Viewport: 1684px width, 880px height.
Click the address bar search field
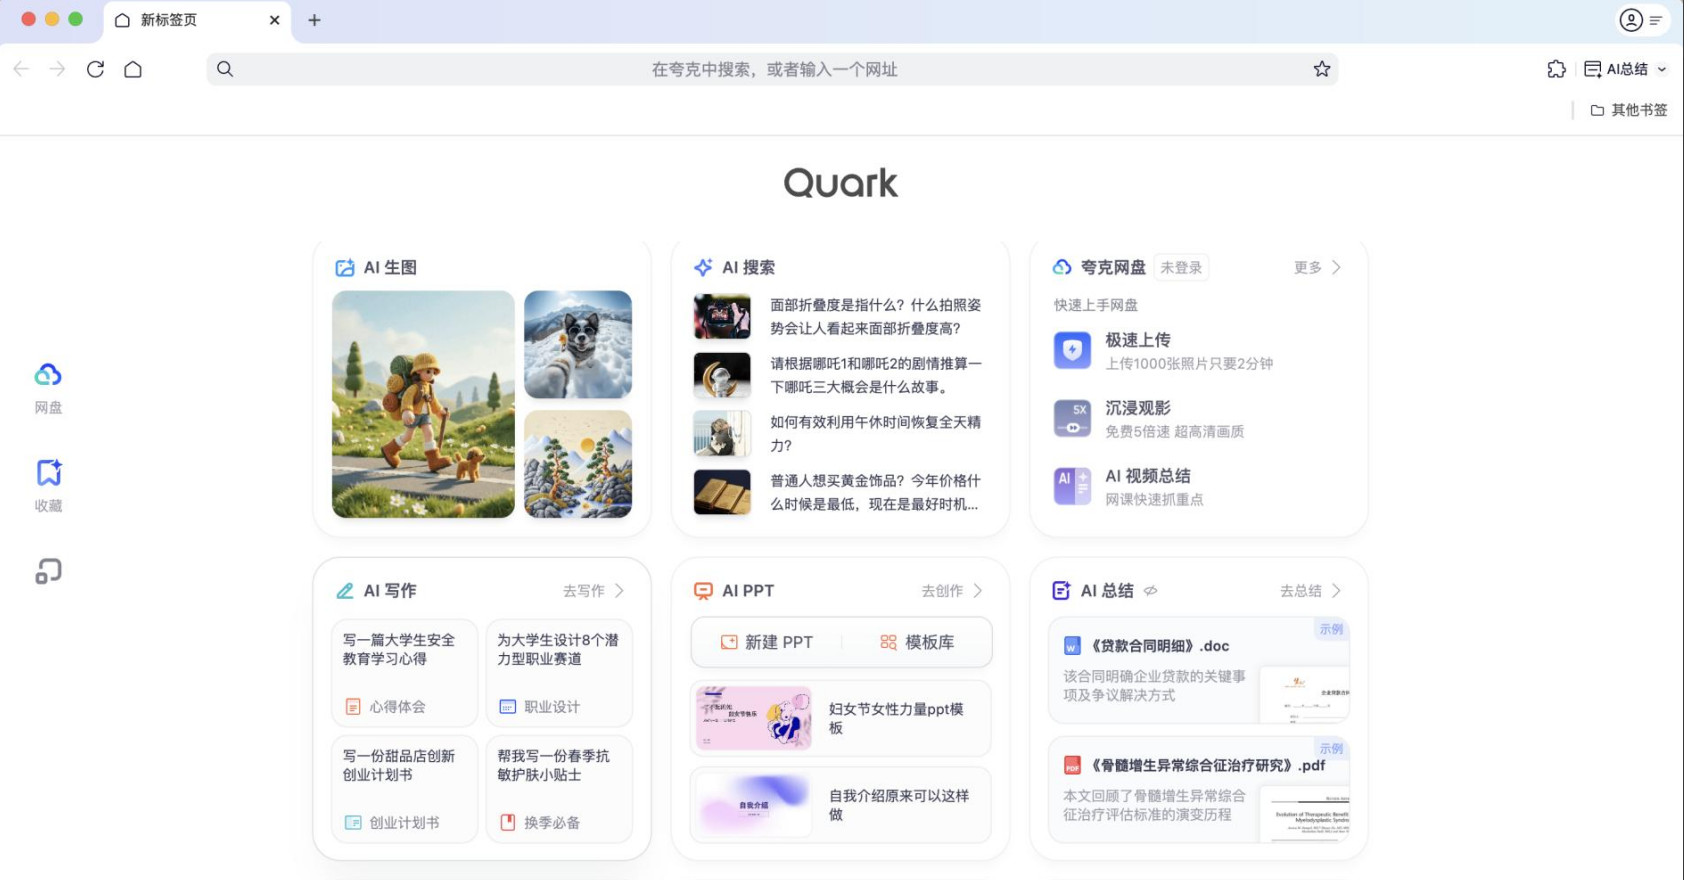pos(772,69)
